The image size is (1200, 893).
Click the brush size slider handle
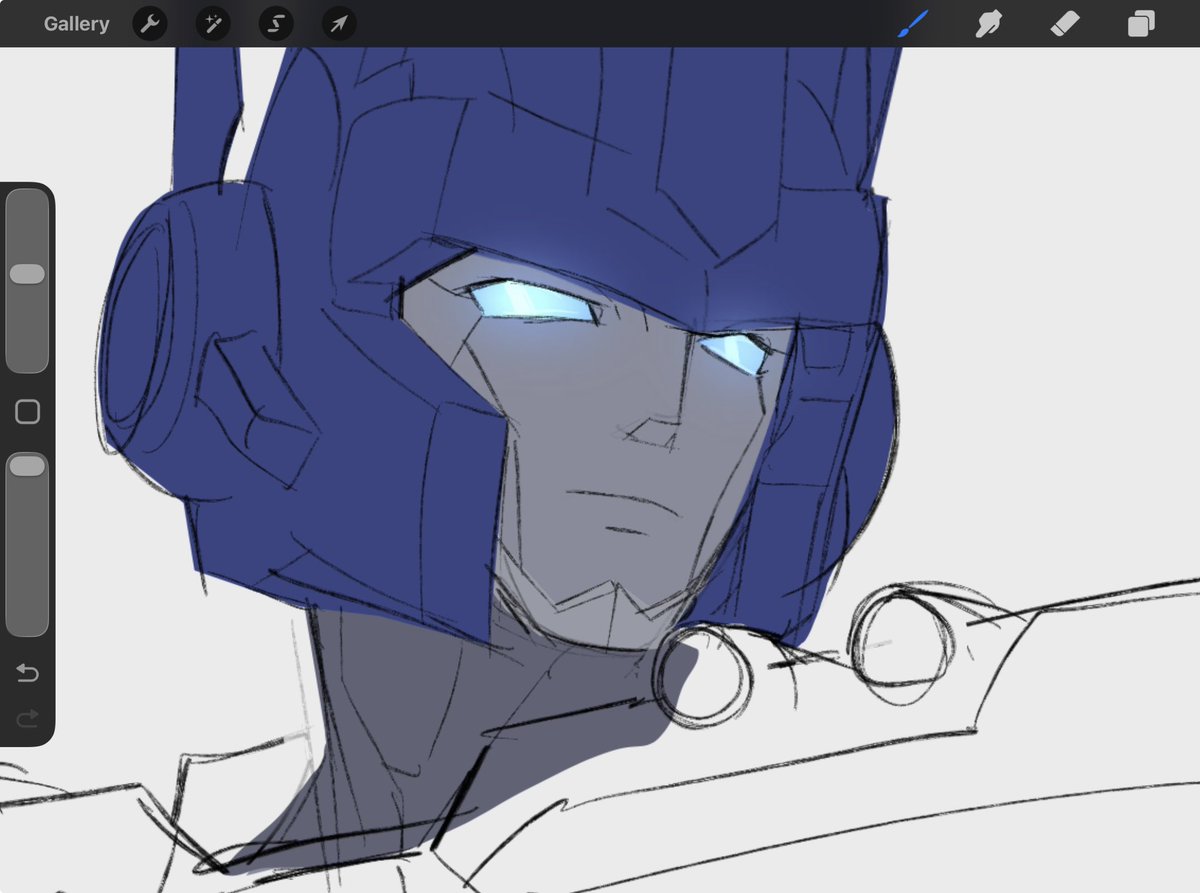click(x=27, y=274)
